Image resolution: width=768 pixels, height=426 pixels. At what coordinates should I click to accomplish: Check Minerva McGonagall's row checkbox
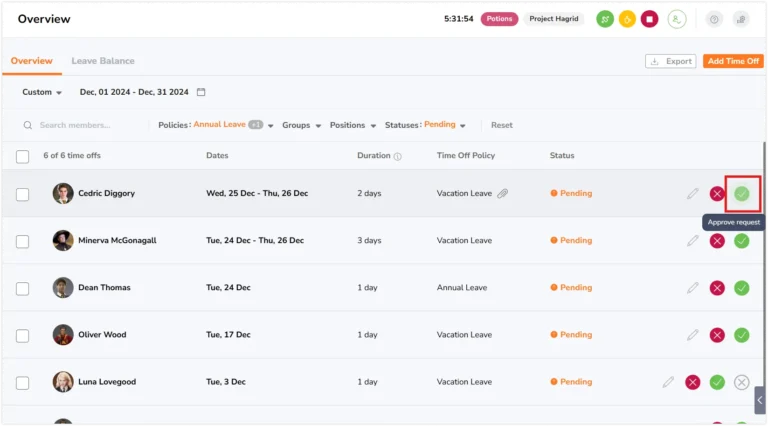click(23, 241)
